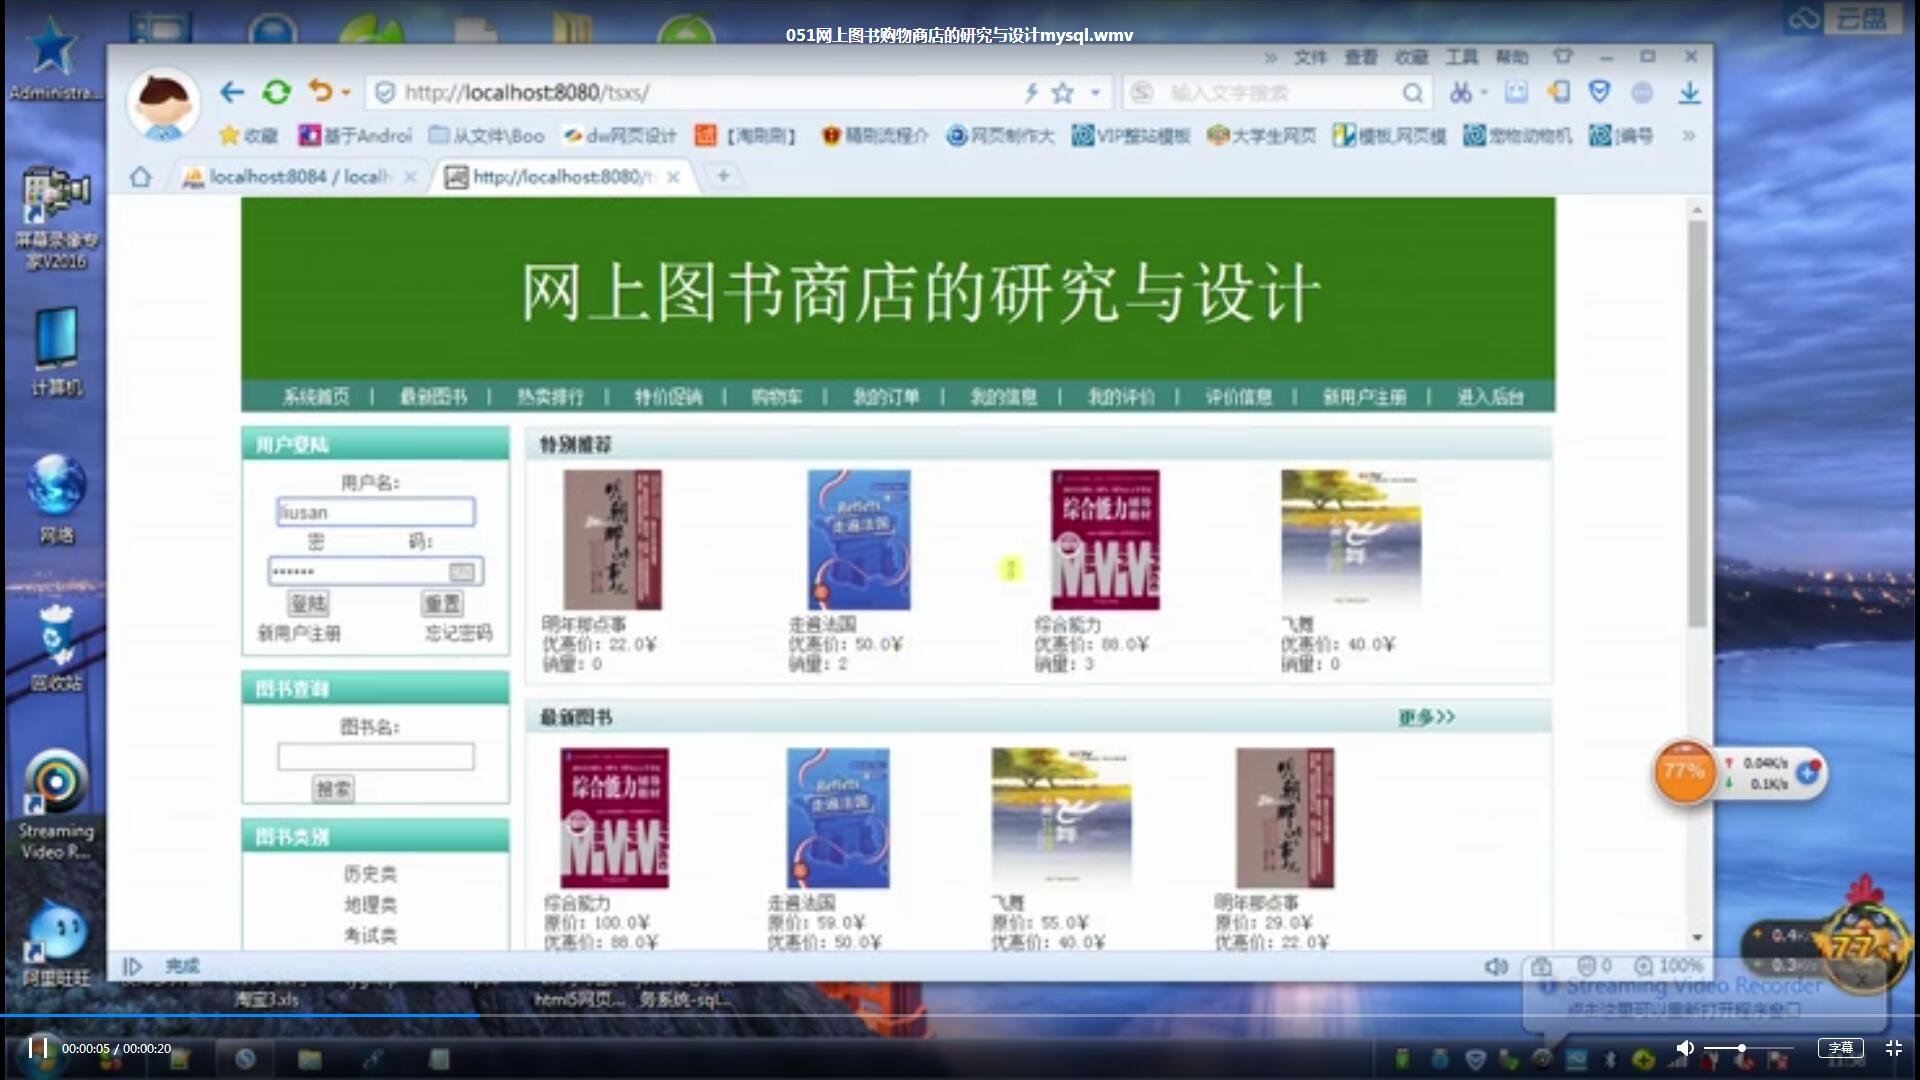The image size is (1920, 1080).
Task: Pause the video playback
Action: 38,1048
